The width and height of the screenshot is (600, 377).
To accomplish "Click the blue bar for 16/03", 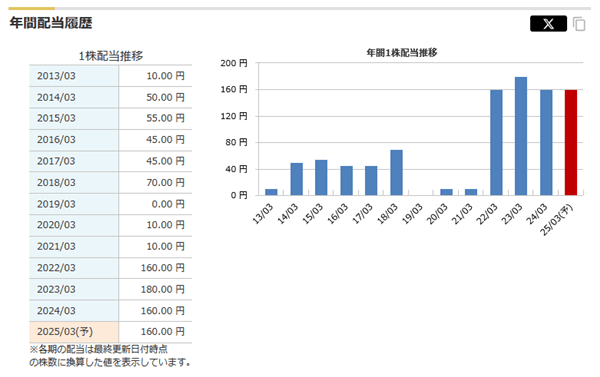I will (347, 181).
